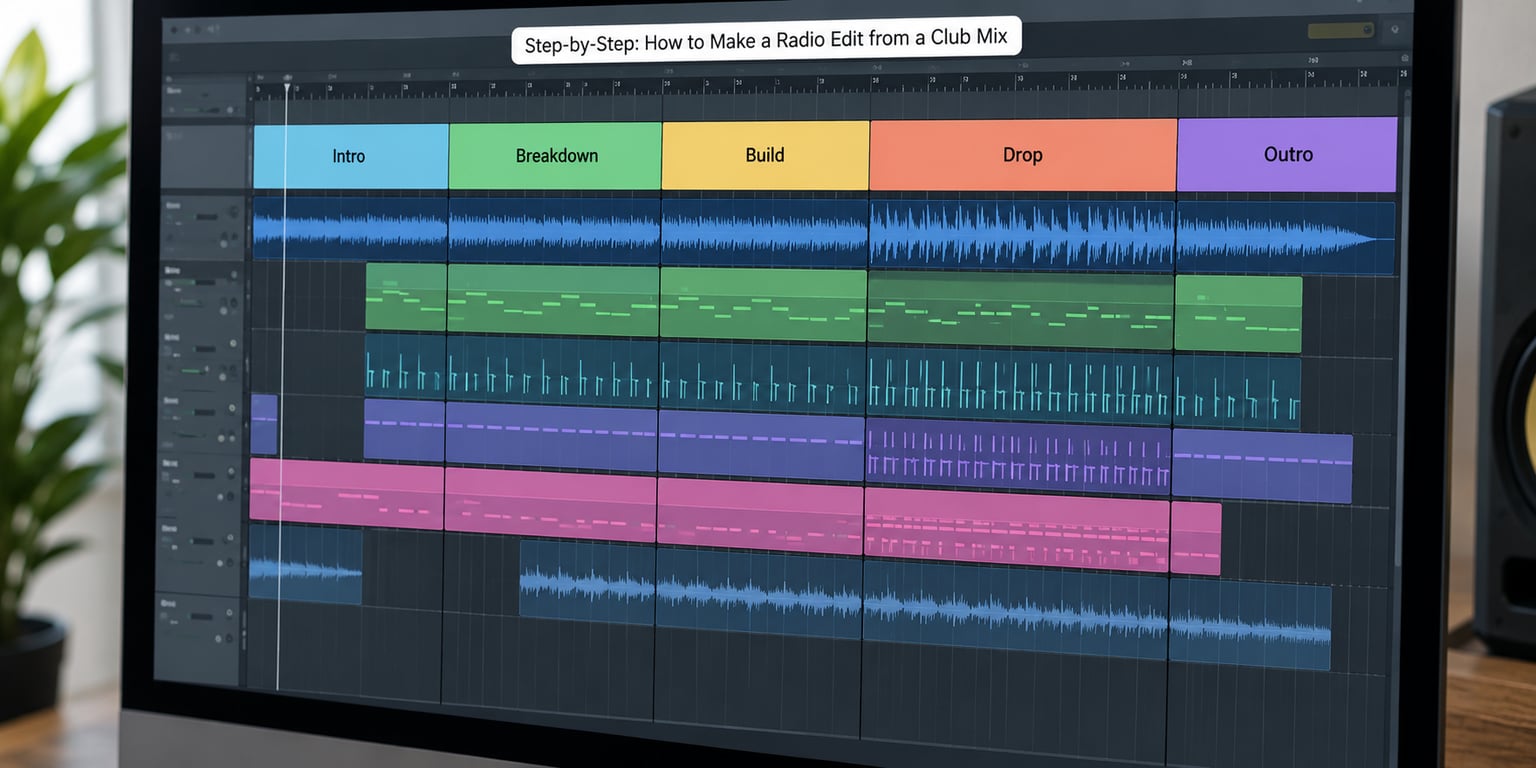The width and height of the screenshot is (1536, 768).
Task: Select teal drum clip under Intro
Action: 405,366
